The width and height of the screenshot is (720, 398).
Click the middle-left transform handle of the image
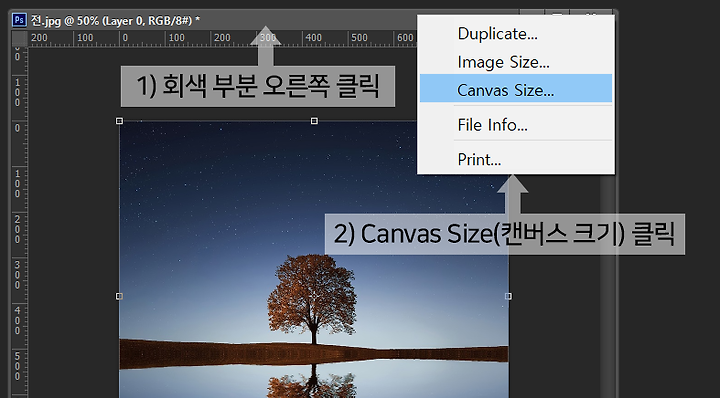[x=119, y=296]
